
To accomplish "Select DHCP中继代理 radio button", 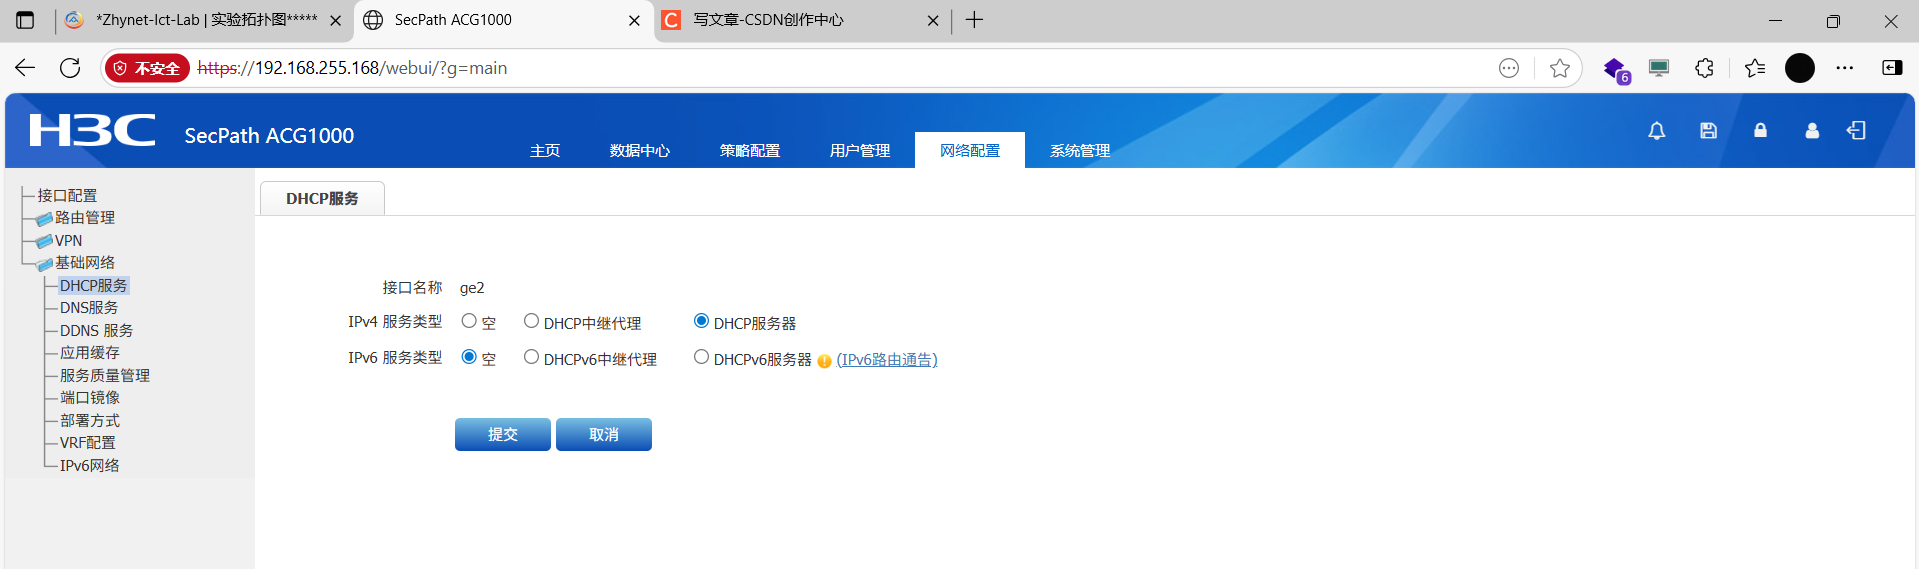I will pyautogui.click(x=531, y=321).
